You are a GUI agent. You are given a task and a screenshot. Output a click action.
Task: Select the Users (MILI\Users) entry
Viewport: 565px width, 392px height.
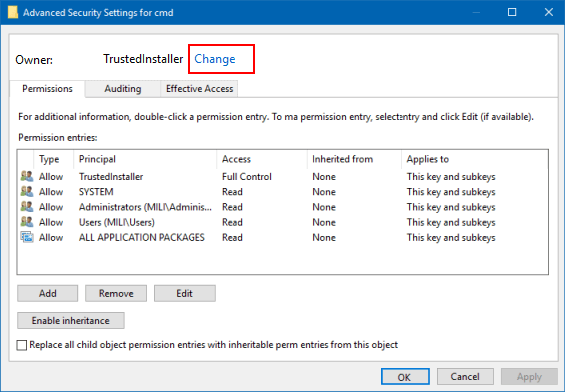tap(117, 222)
